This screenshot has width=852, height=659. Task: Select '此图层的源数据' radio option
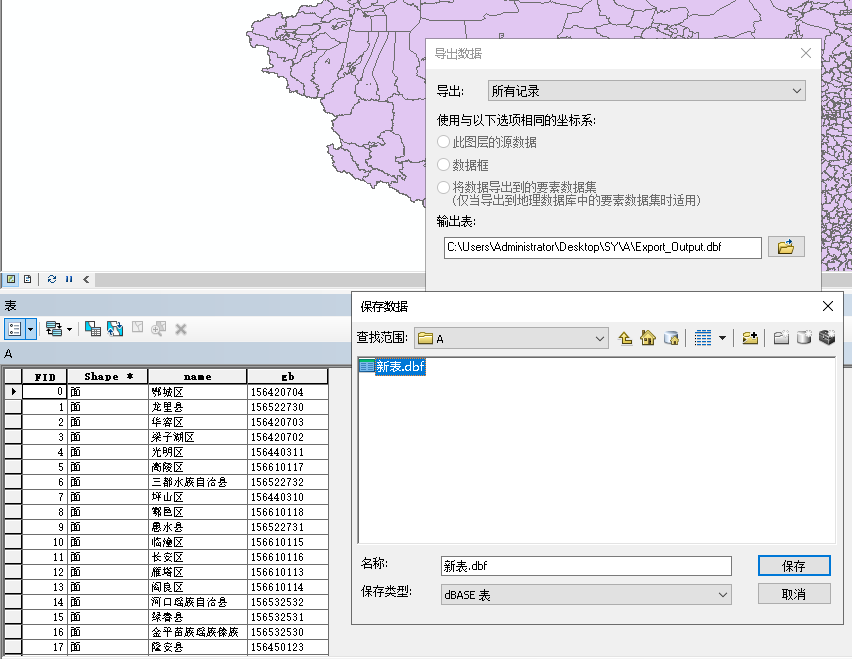[444, 142]
